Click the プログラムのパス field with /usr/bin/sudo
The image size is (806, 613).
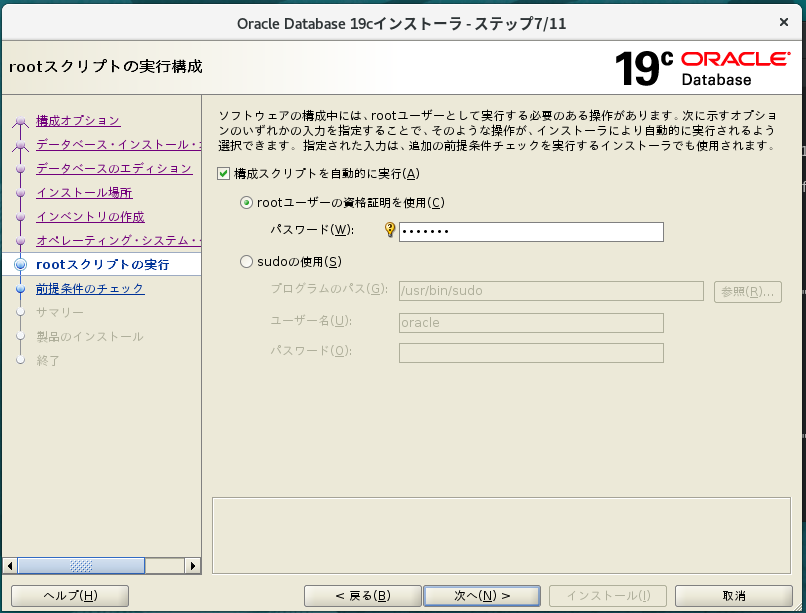click(551, 291)
